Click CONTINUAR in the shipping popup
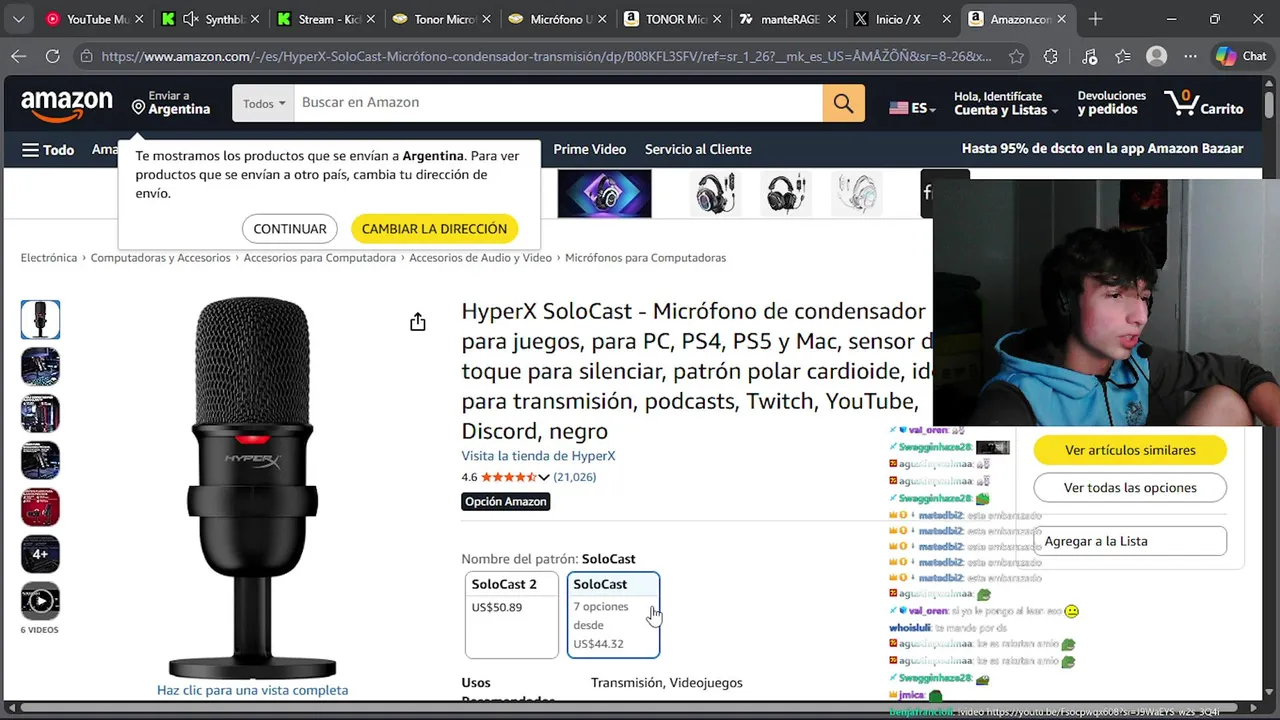Screen dimensions: 1280x720 290,229
